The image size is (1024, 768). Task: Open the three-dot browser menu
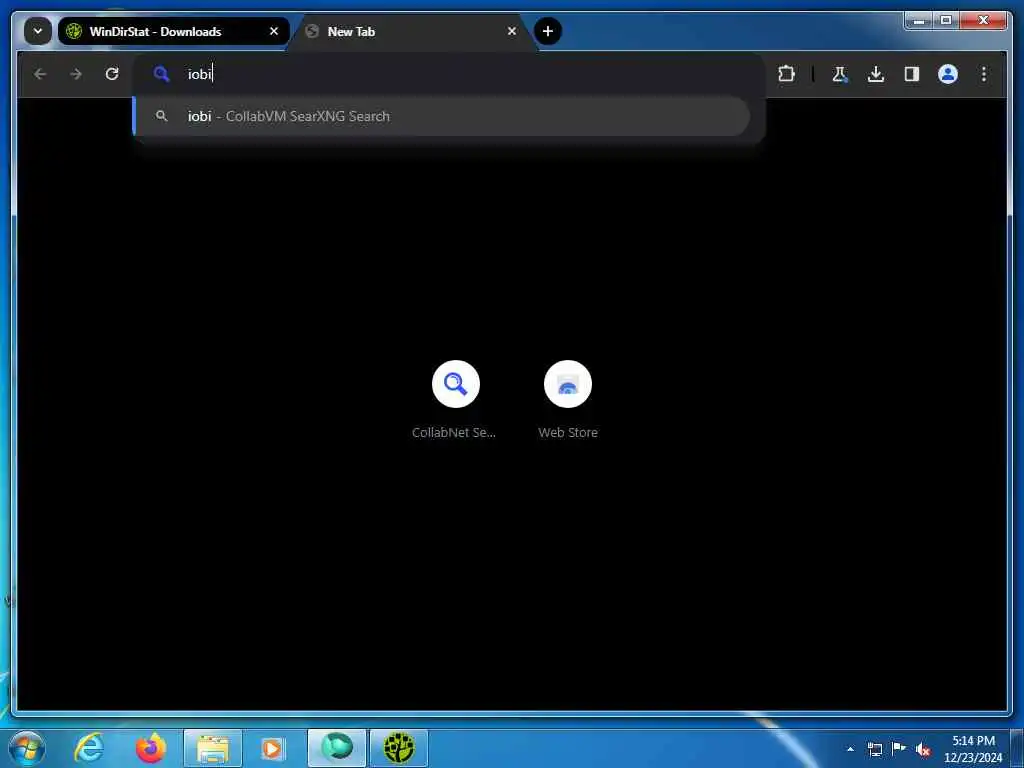[x=984, y=74]
